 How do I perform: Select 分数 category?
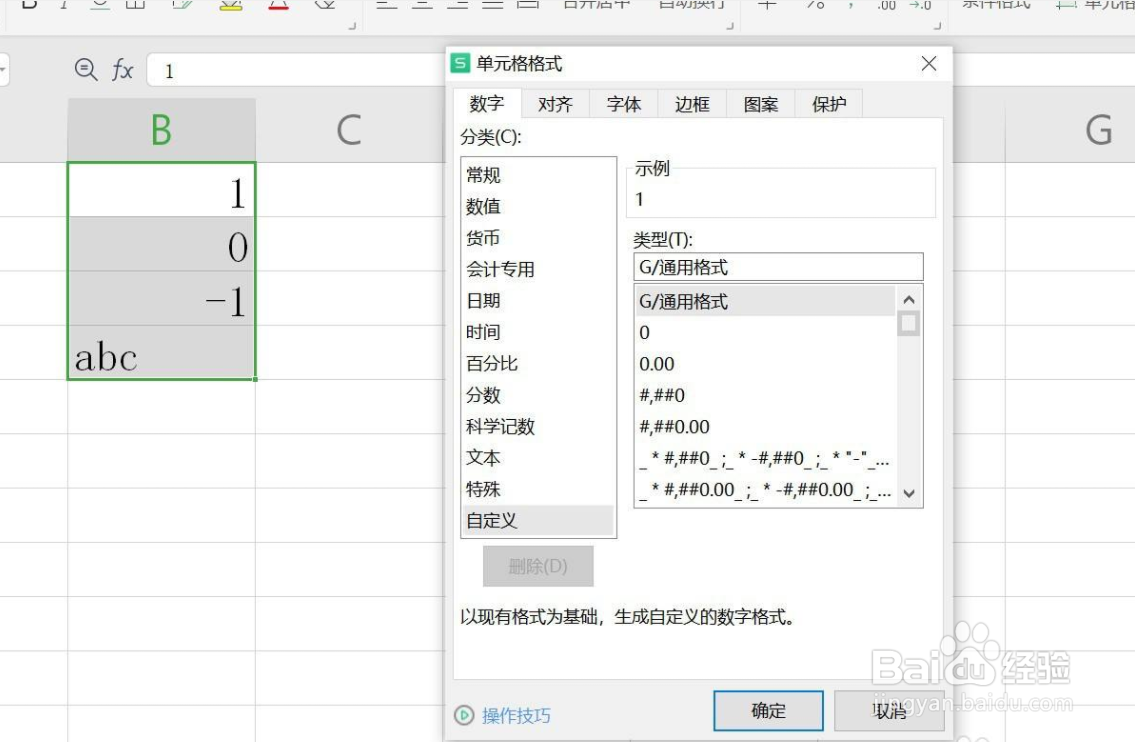(x=537, y=395)
